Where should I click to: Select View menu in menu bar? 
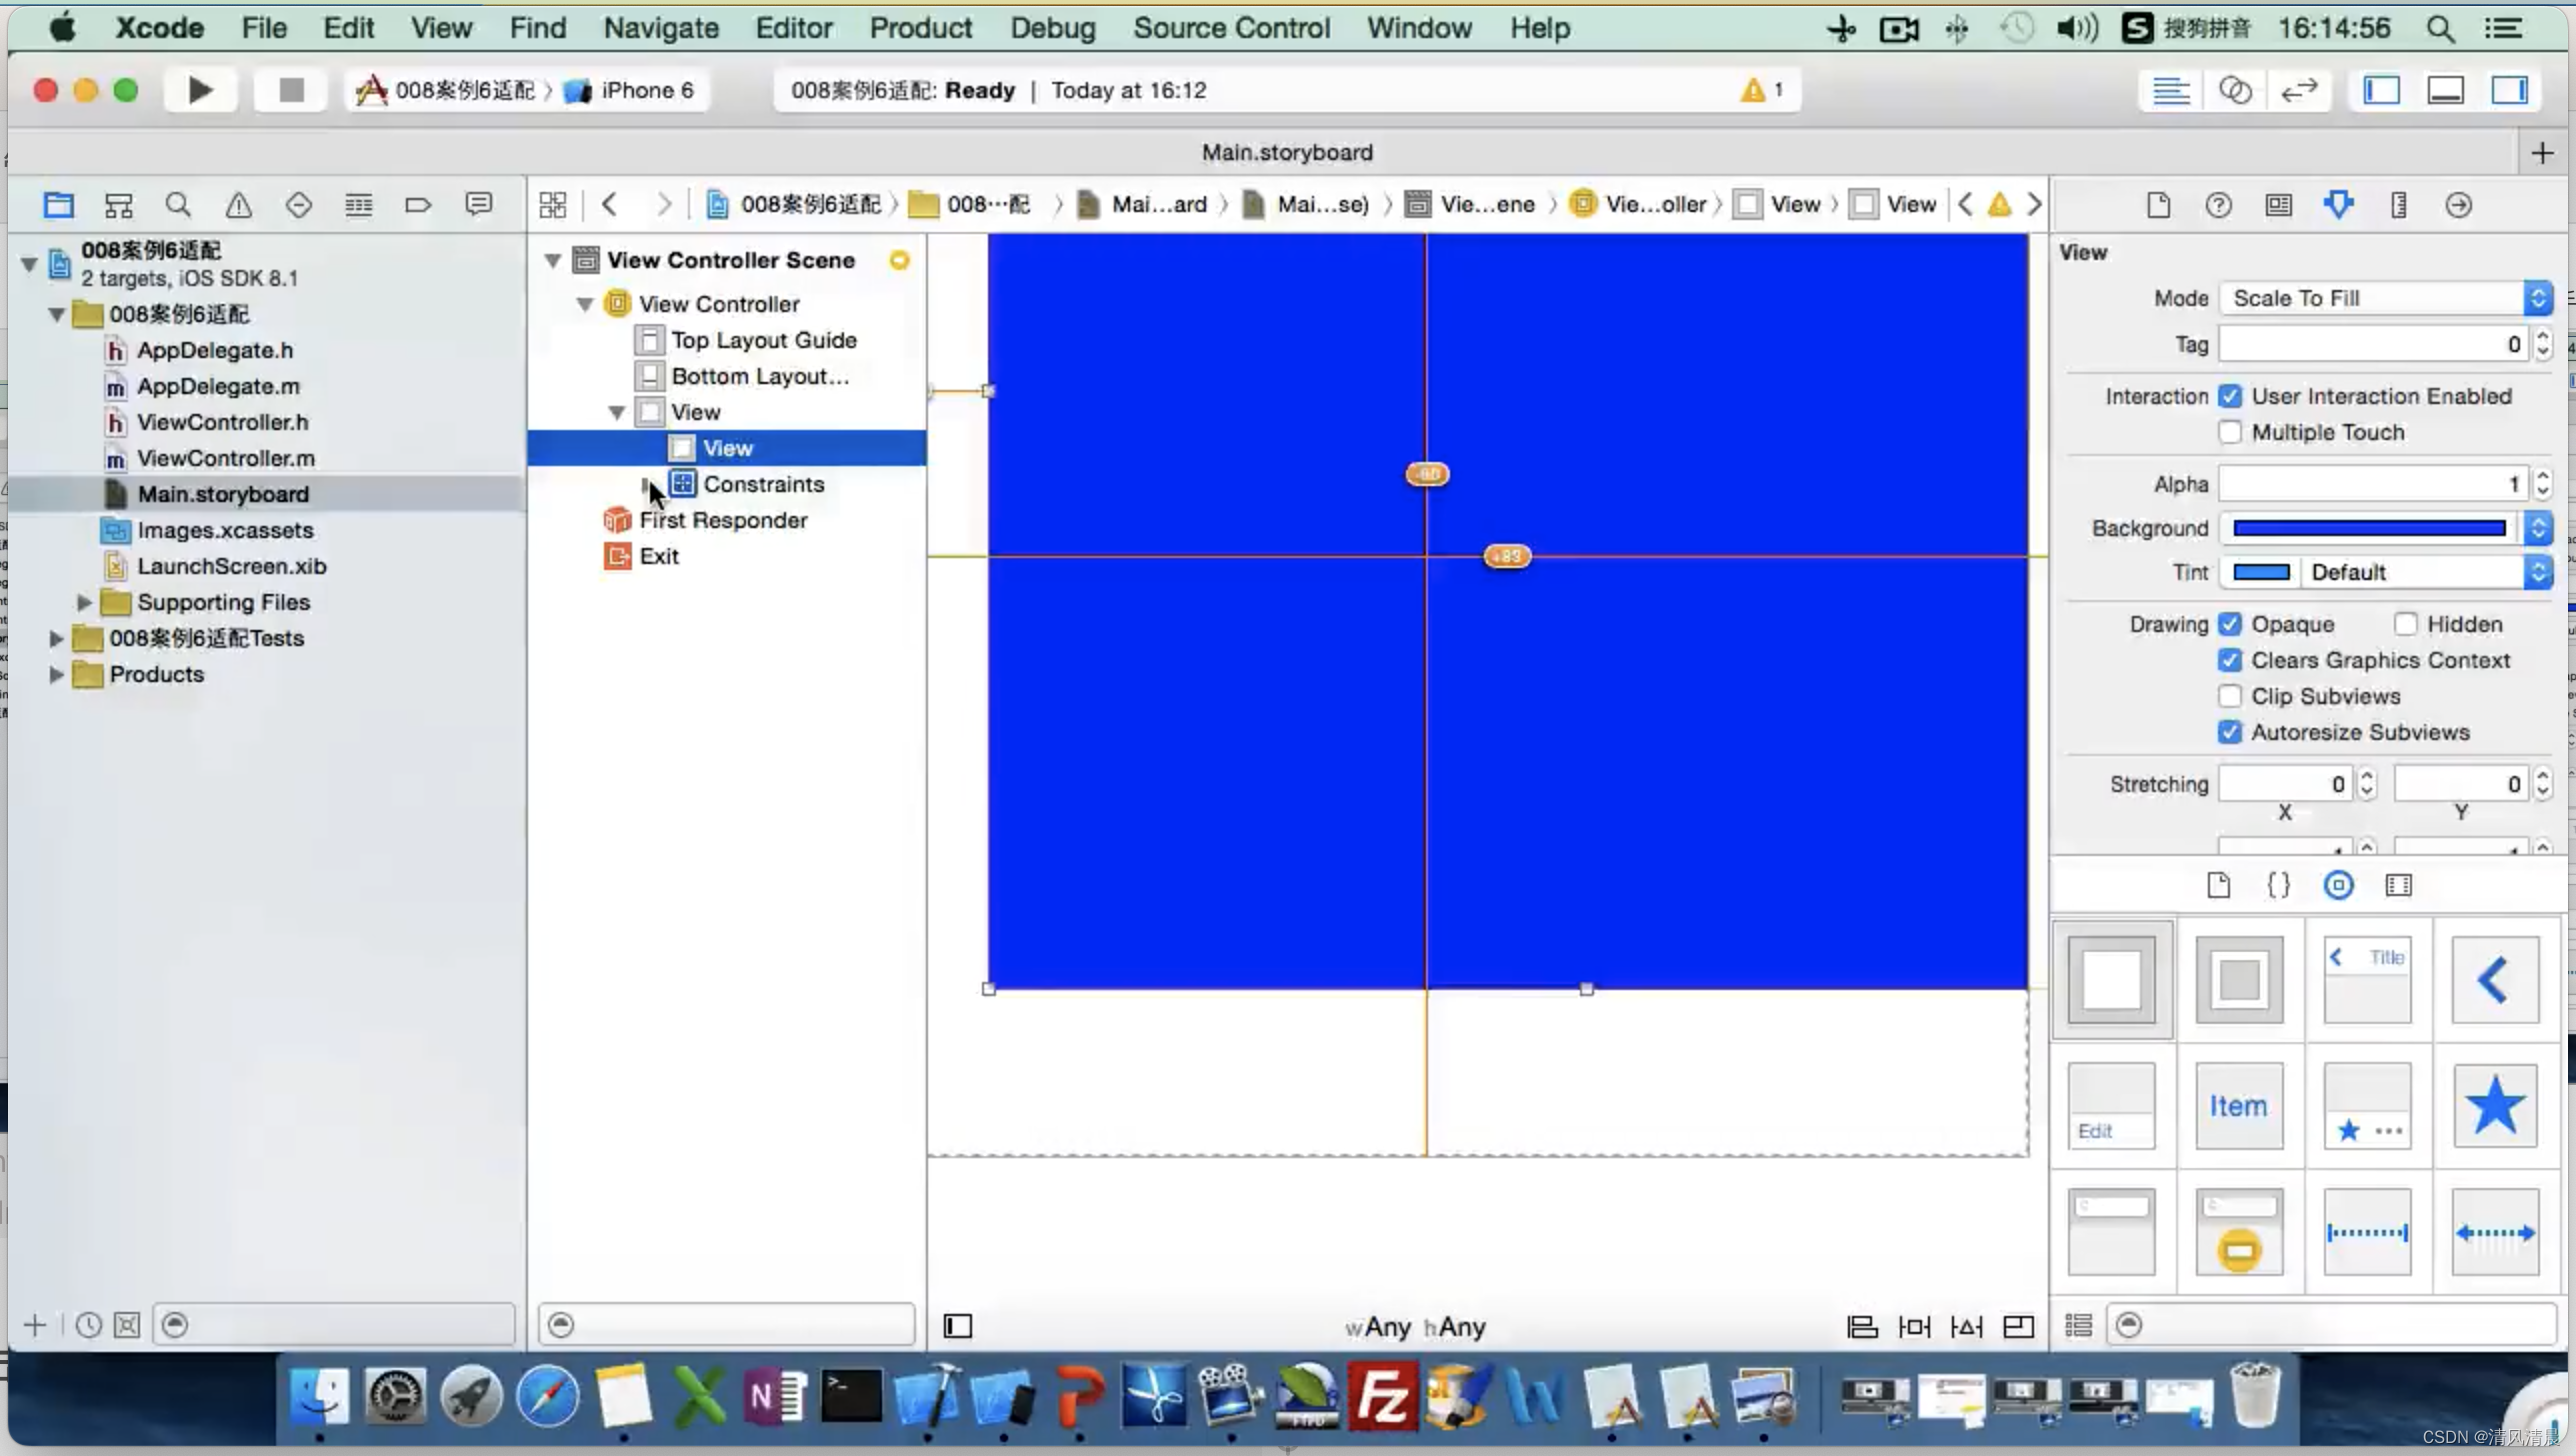point(441,27)
